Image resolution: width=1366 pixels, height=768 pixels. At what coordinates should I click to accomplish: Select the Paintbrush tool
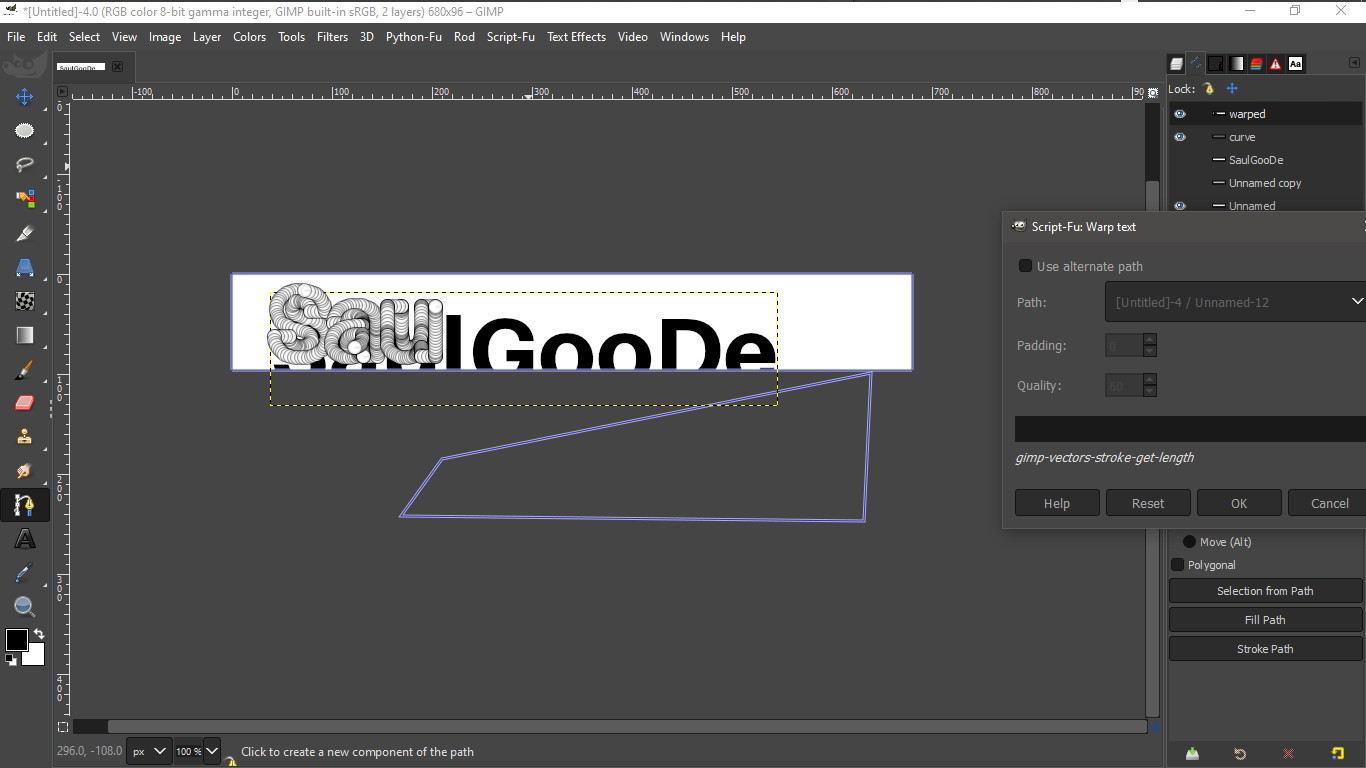(24, 369)
